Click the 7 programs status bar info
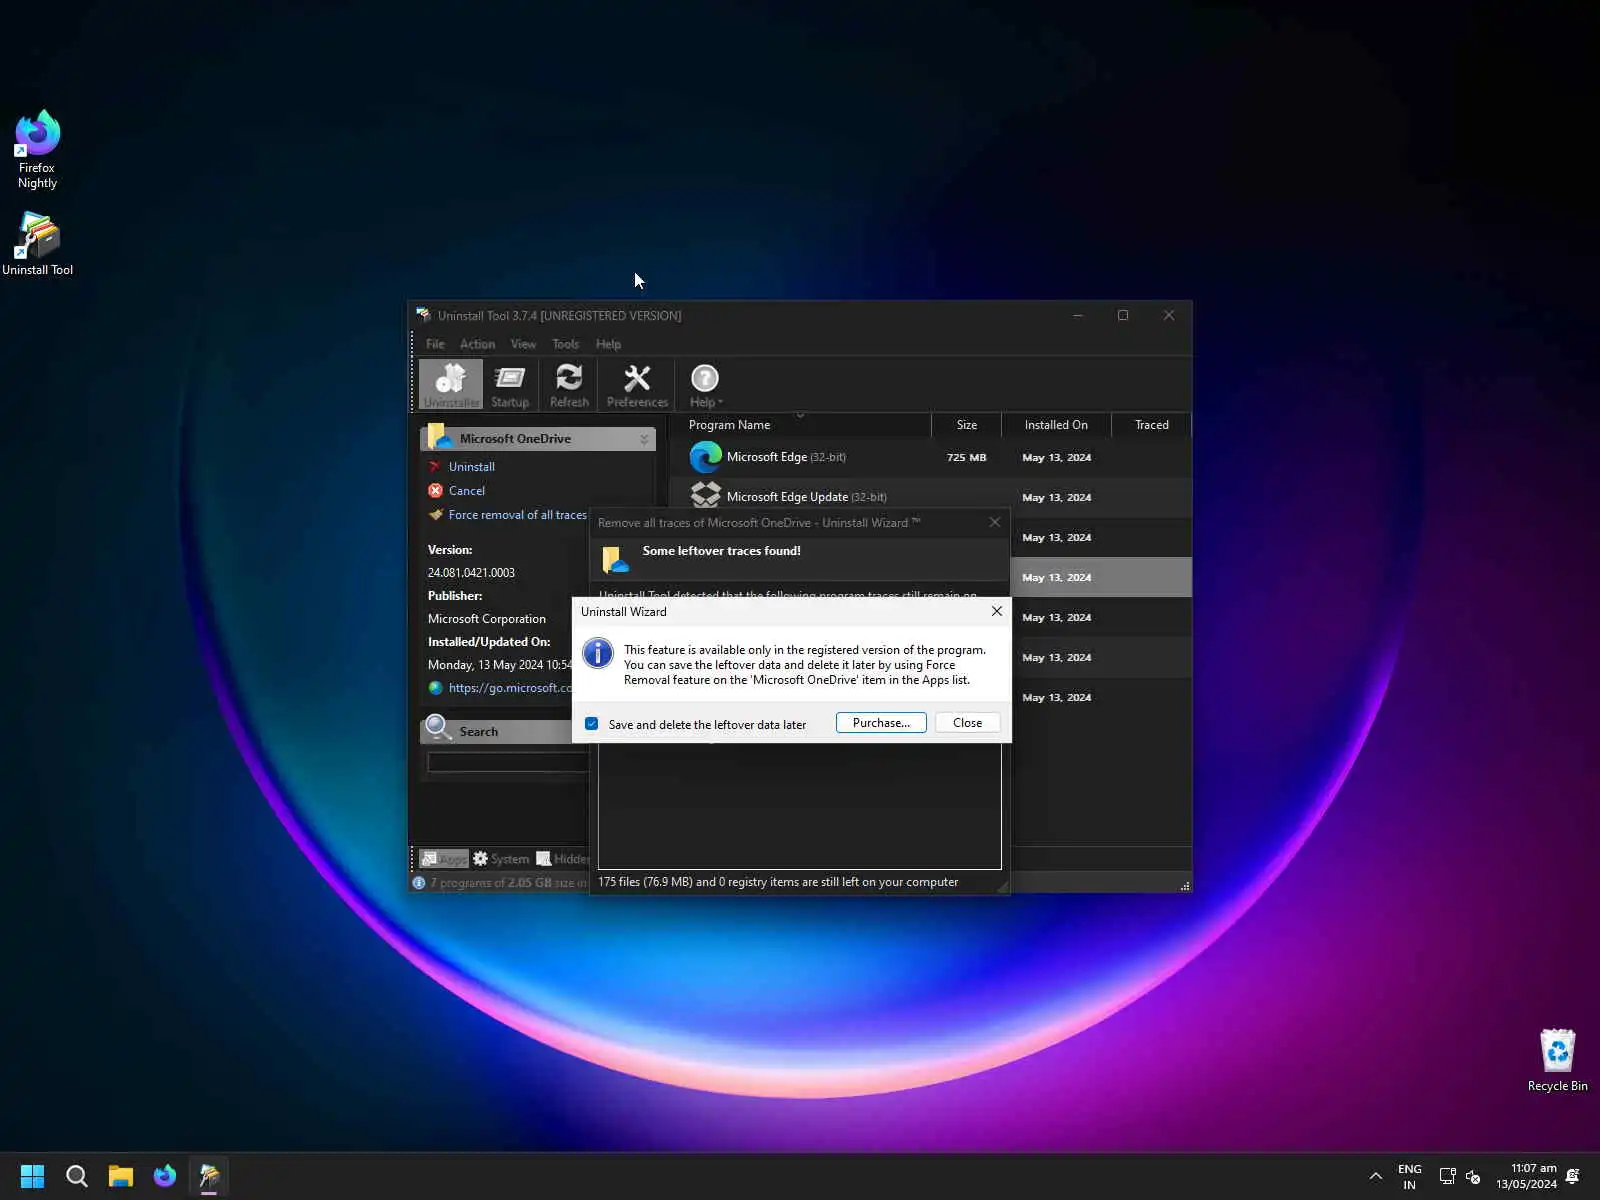This screenshot has height=1200, width=1600. 508,883
